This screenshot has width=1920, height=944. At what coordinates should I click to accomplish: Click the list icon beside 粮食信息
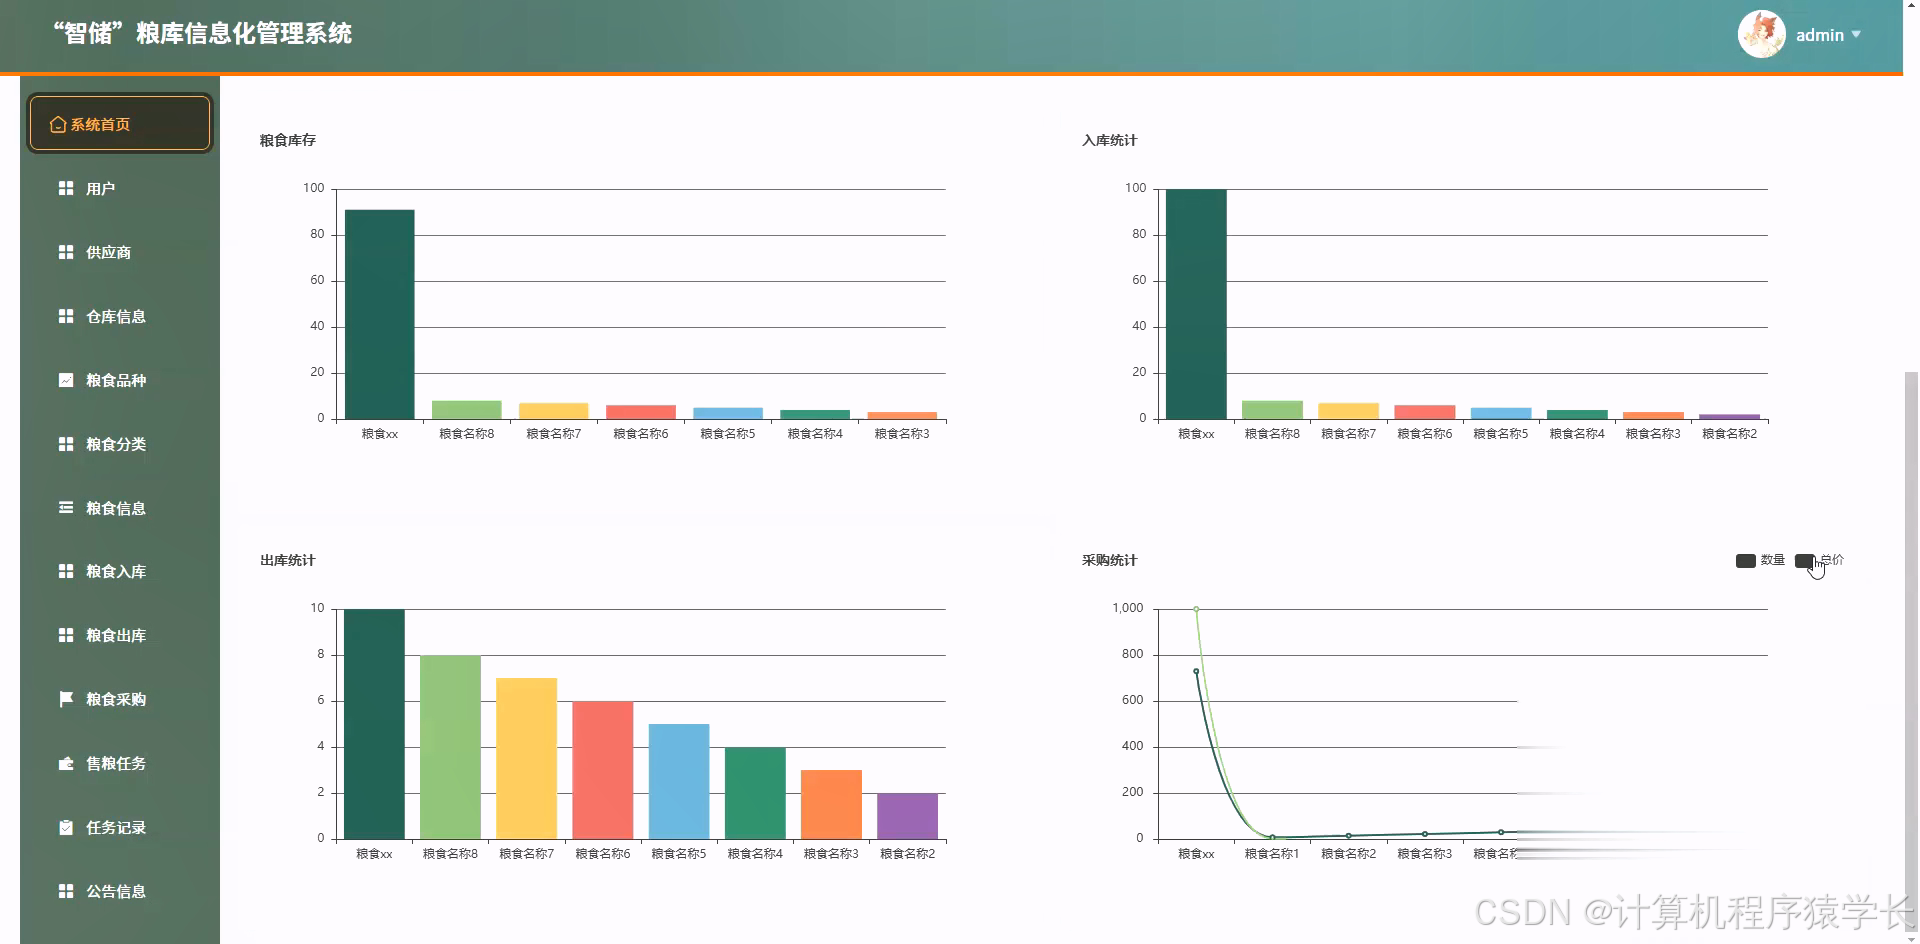click(66, 507)
